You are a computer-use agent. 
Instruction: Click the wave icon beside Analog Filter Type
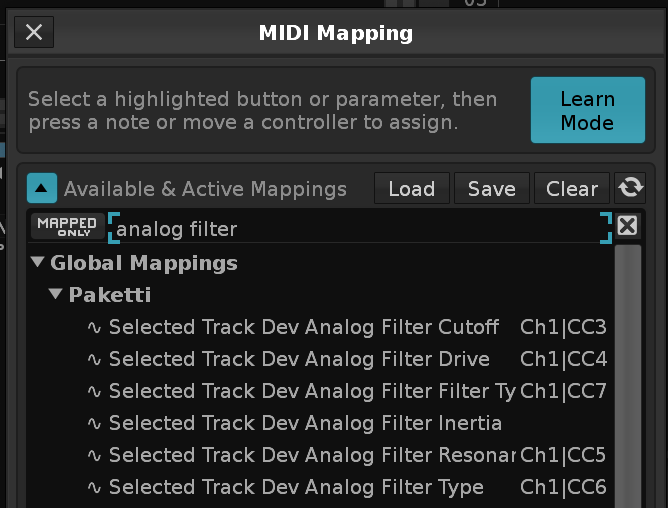[95, 487]
